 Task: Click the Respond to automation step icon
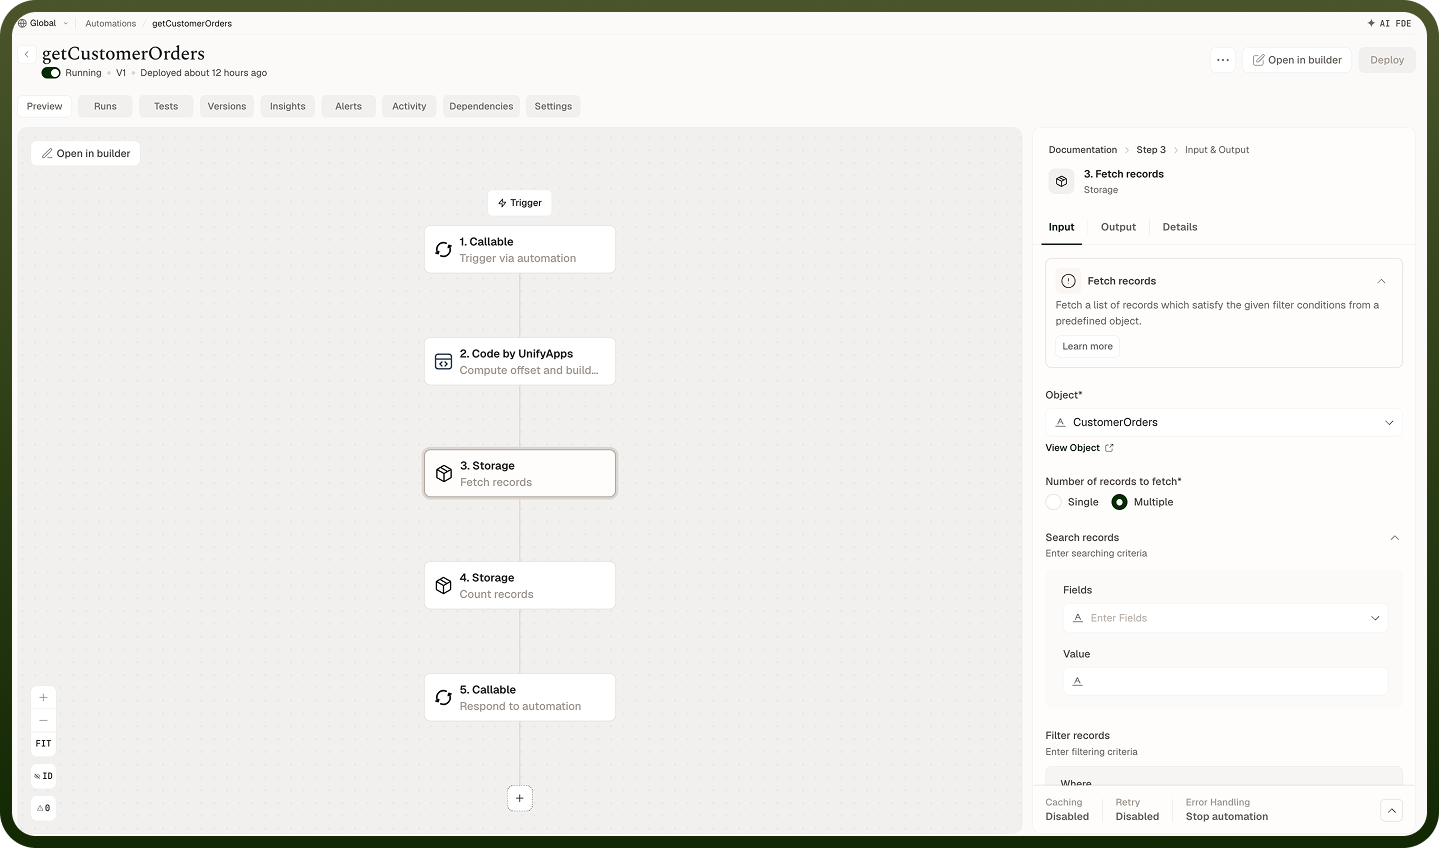pyautogui.click(x=444, y=698)
